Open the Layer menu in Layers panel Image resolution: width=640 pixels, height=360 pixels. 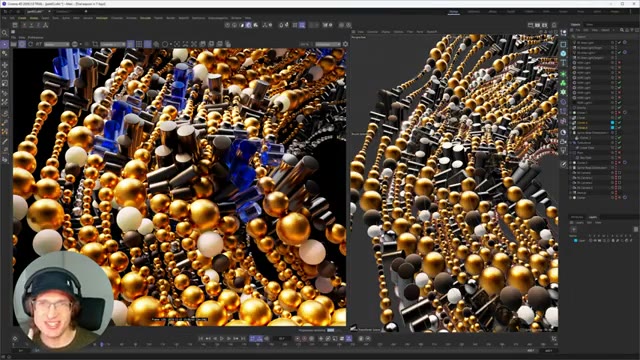point(579,222)
